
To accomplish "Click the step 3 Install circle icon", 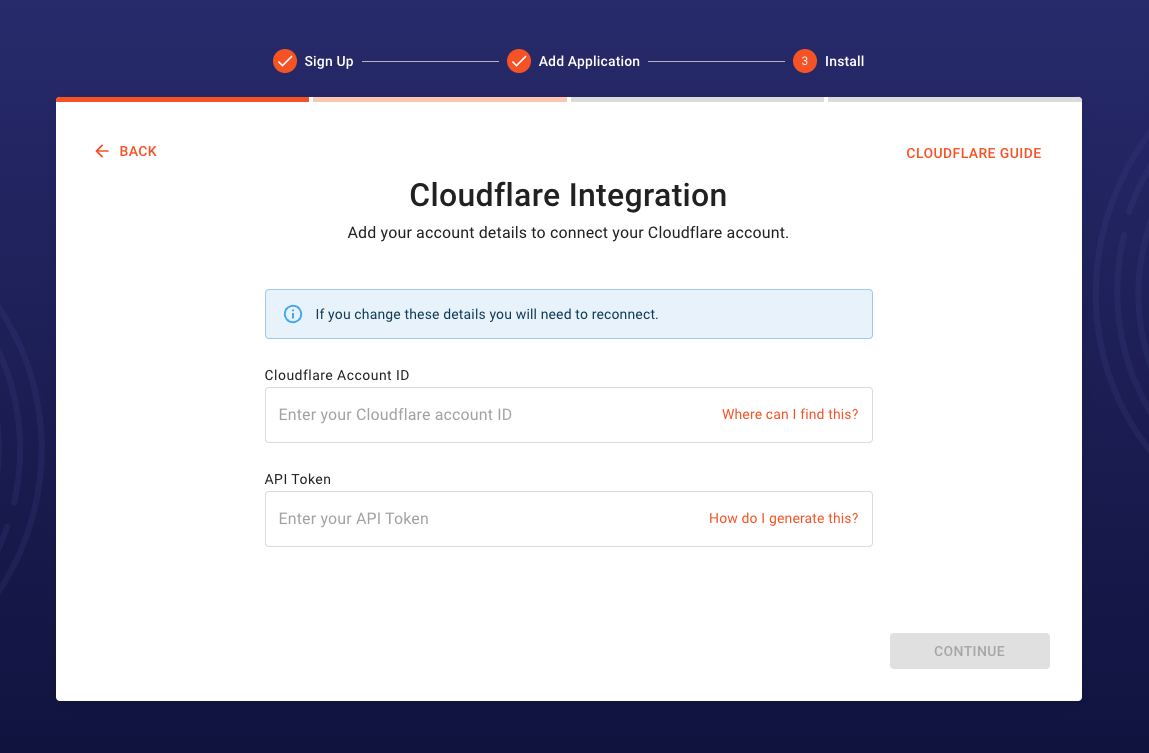I will coord(805,62).
